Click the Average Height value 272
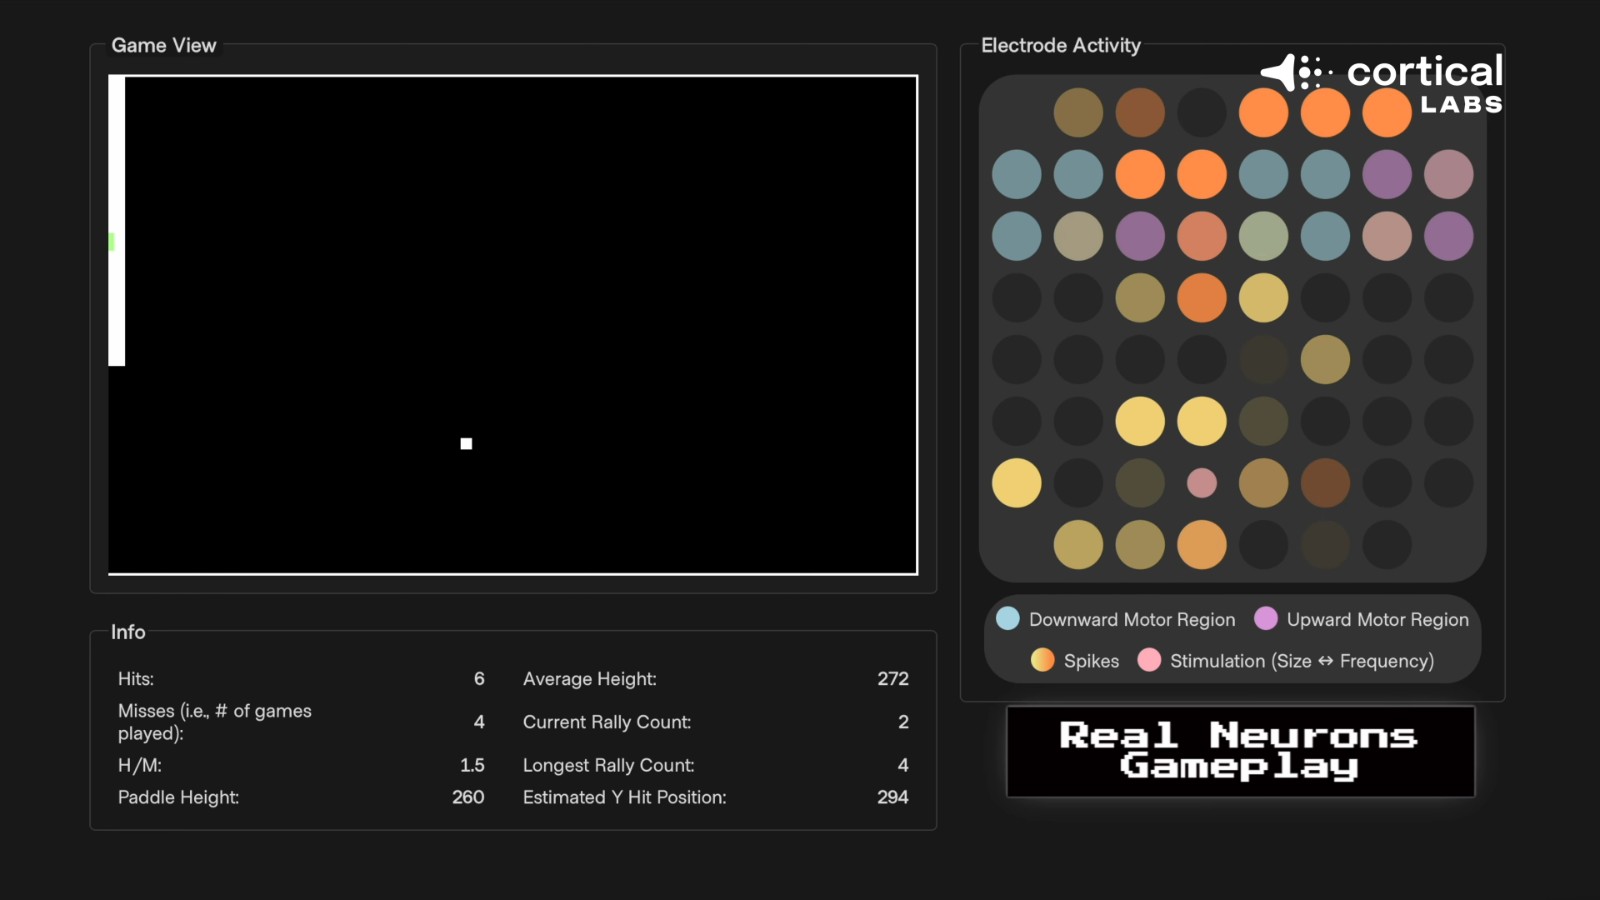 point(892,679)
